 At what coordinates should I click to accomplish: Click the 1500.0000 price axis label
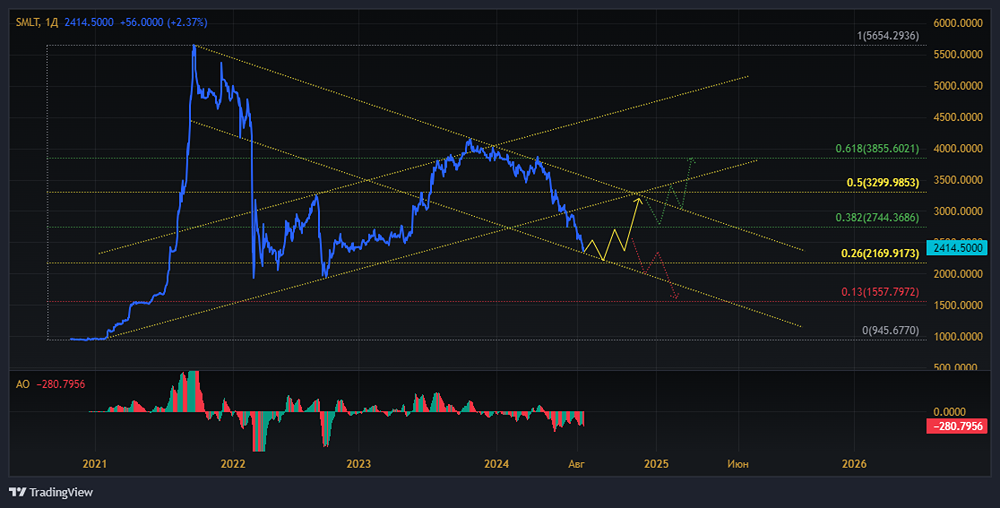tap(959, 305)
